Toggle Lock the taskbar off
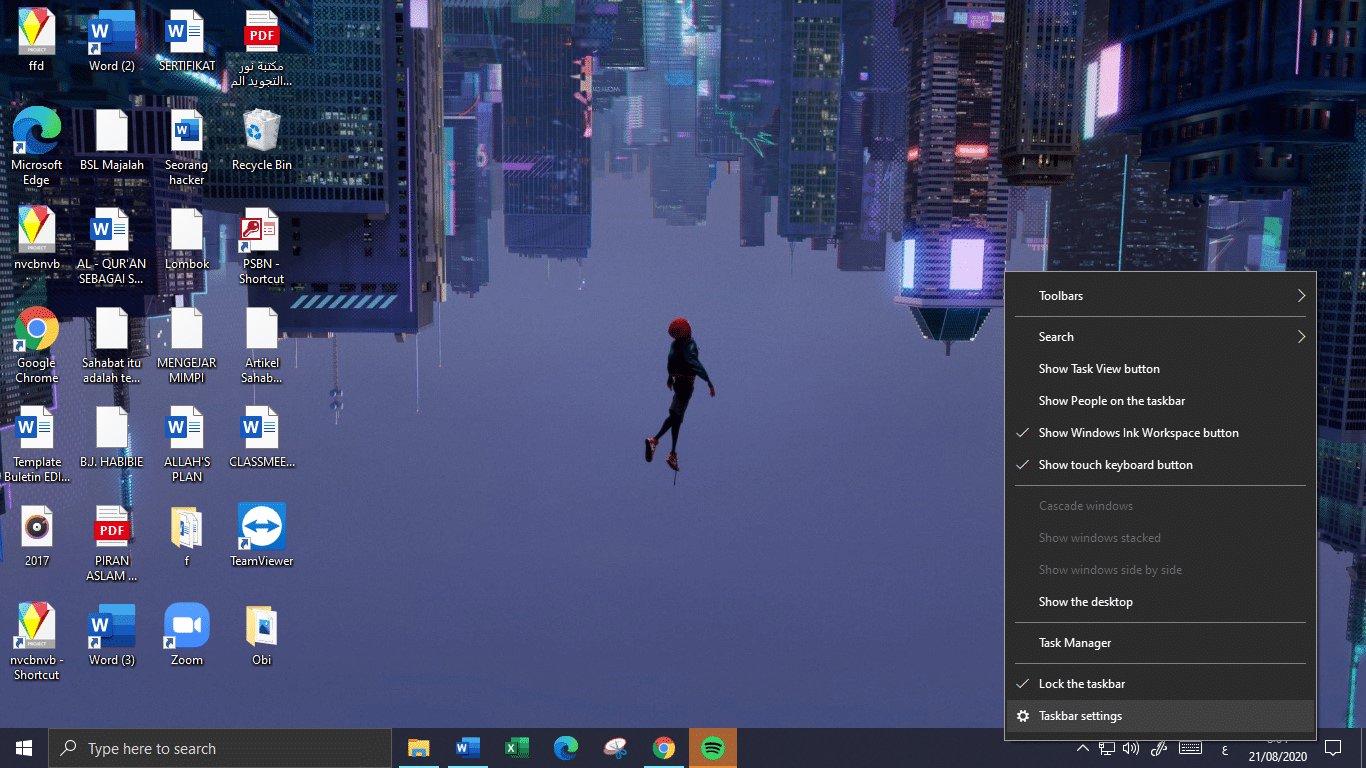1366x768 pixels. tap(1160, 684)
